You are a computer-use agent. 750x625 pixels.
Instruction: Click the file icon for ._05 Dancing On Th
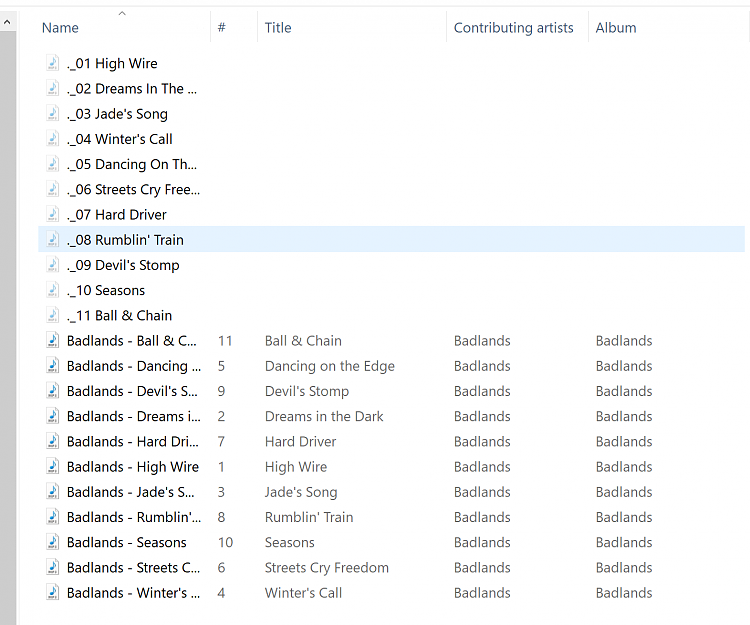click(53, 164)
